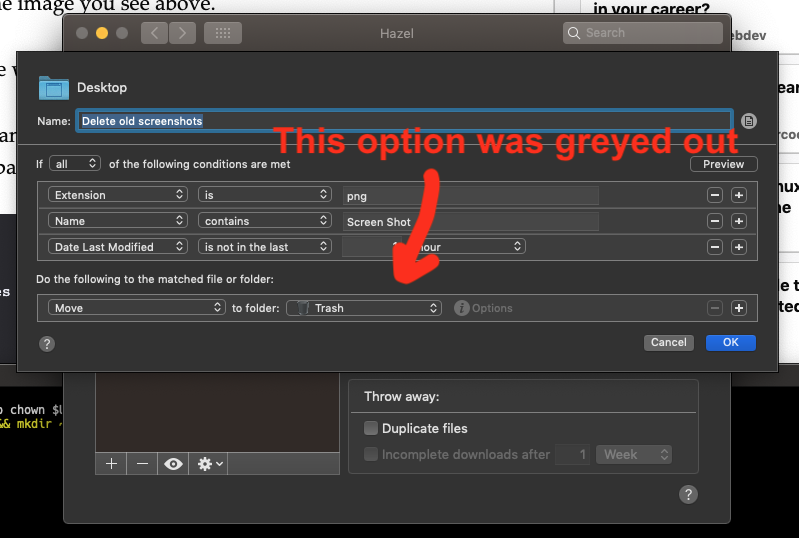Click the Preview button
The height and width of the screenshot is (538, 799).
click(724, 164)
